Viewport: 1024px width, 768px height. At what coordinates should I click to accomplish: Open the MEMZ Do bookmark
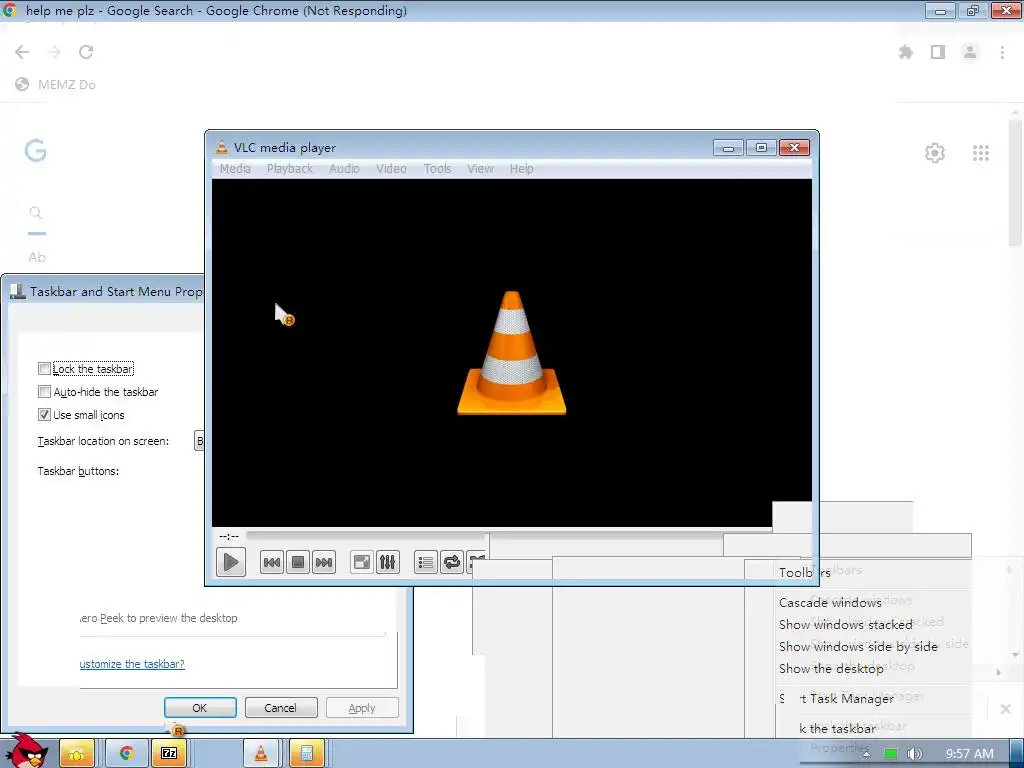pyautogui.click(x=56, y=84)
